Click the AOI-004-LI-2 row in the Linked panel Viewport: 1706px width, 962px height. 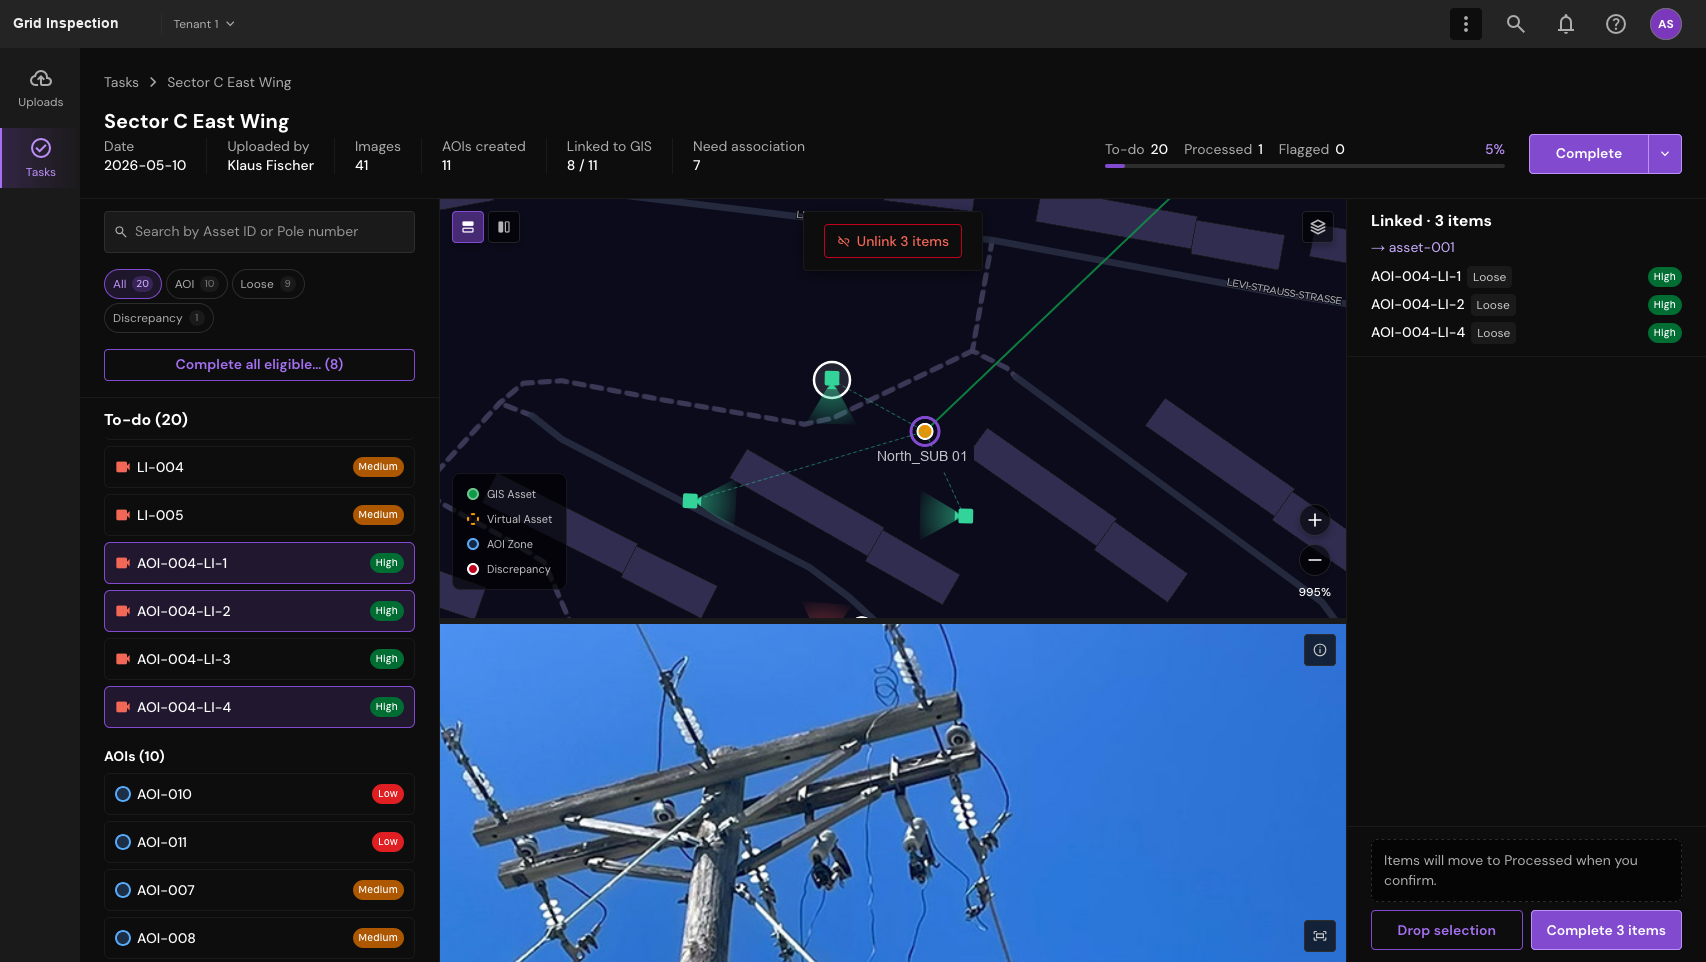[x=1526, y=305]
